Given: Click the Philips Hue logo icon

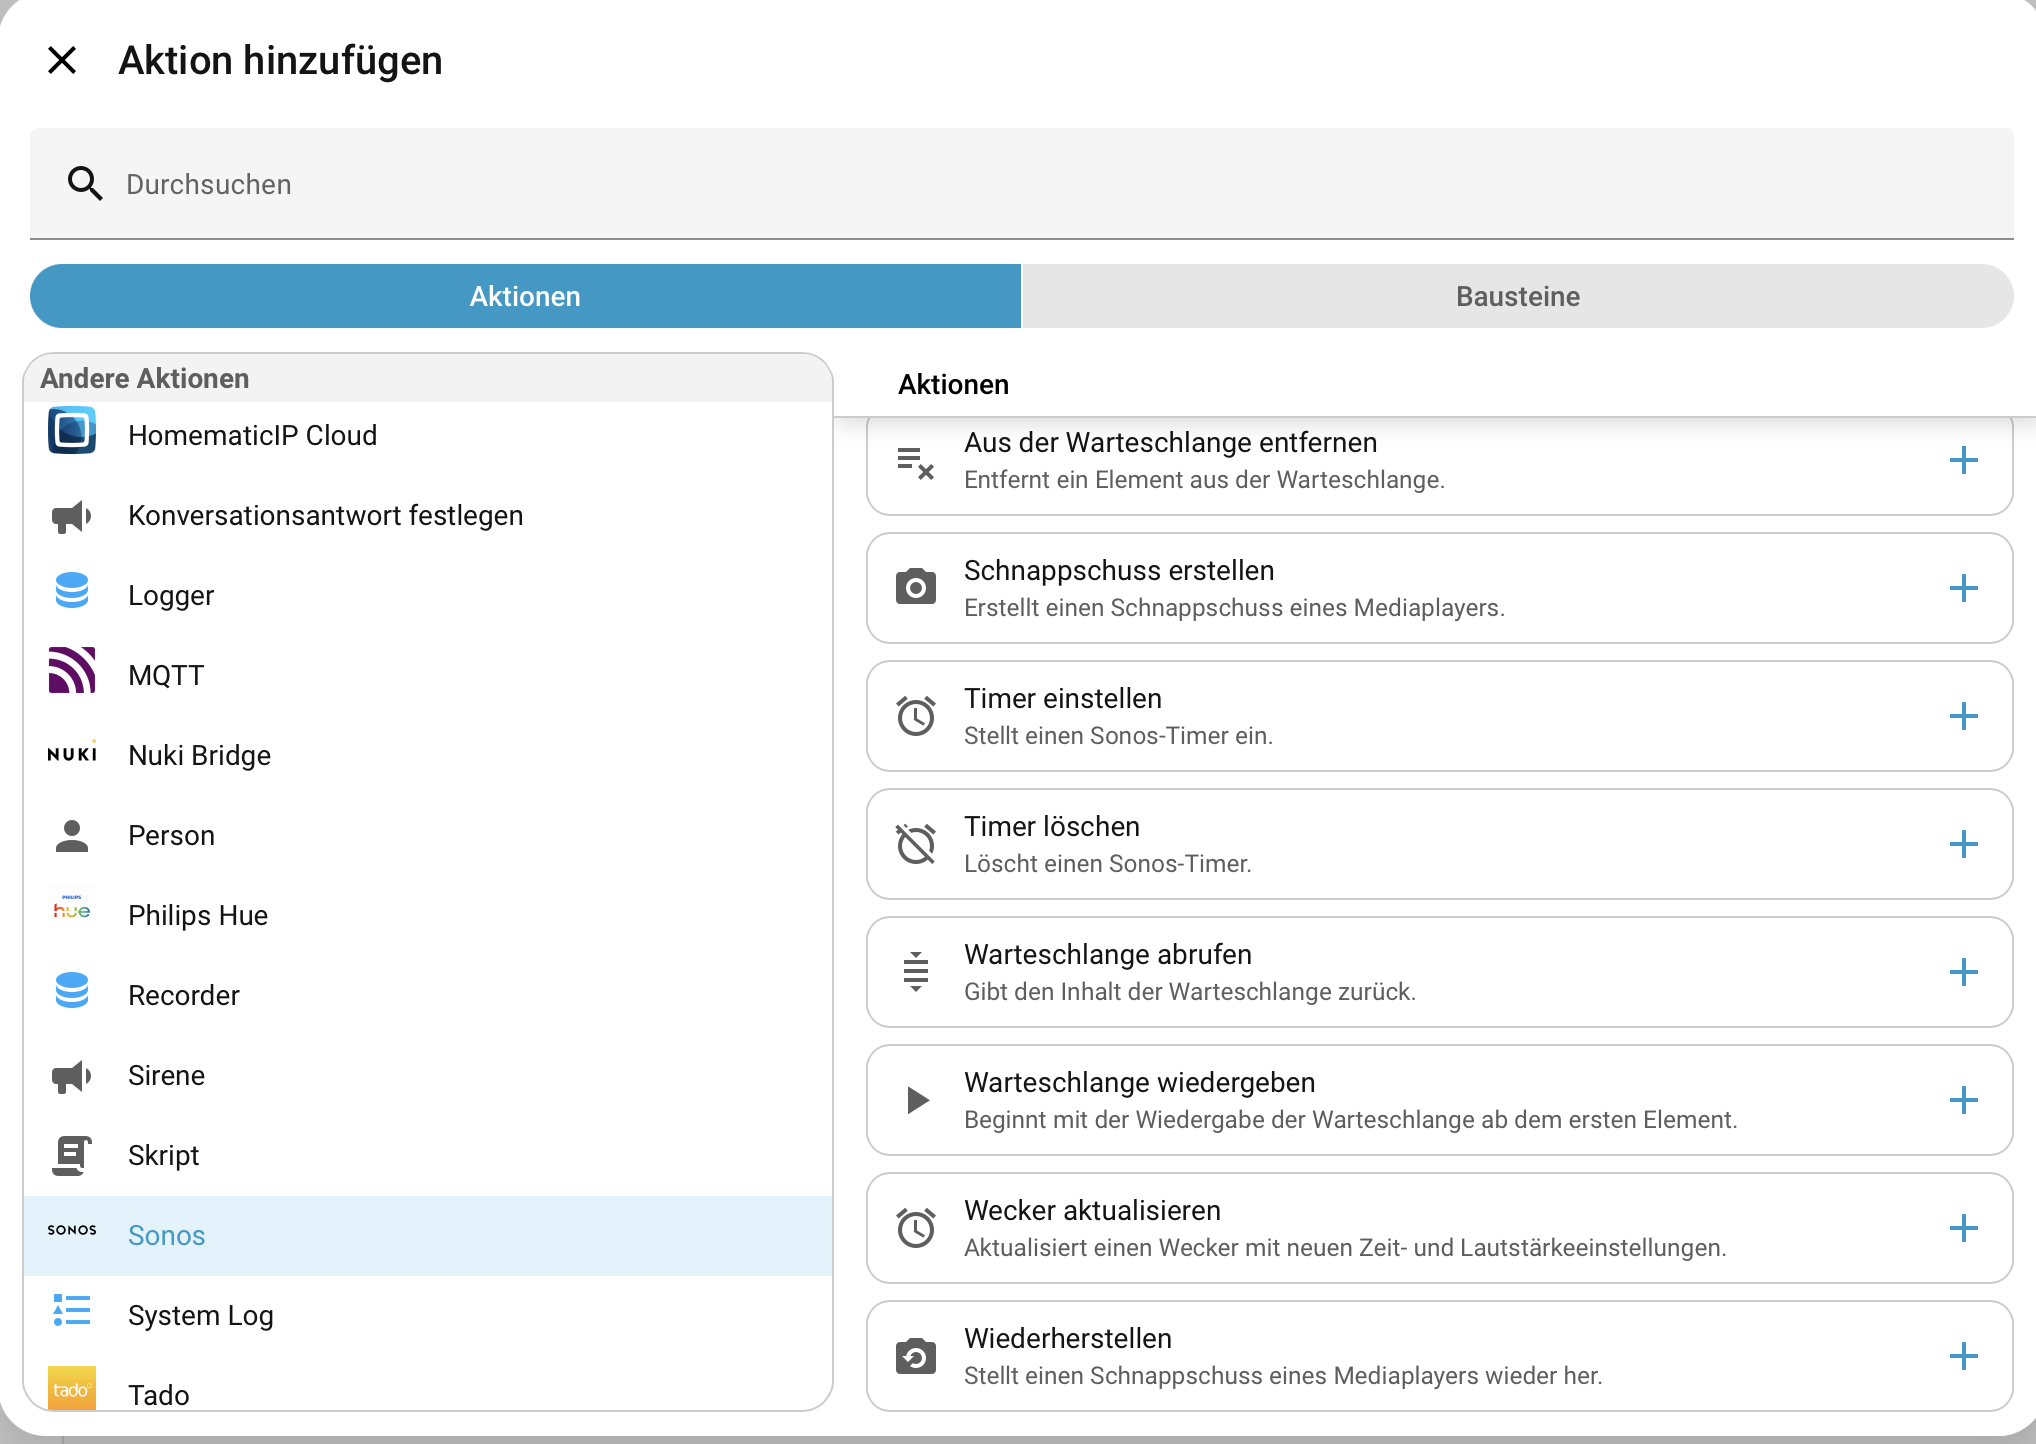Looking at the screenshot, I should (x=72, y=910).
